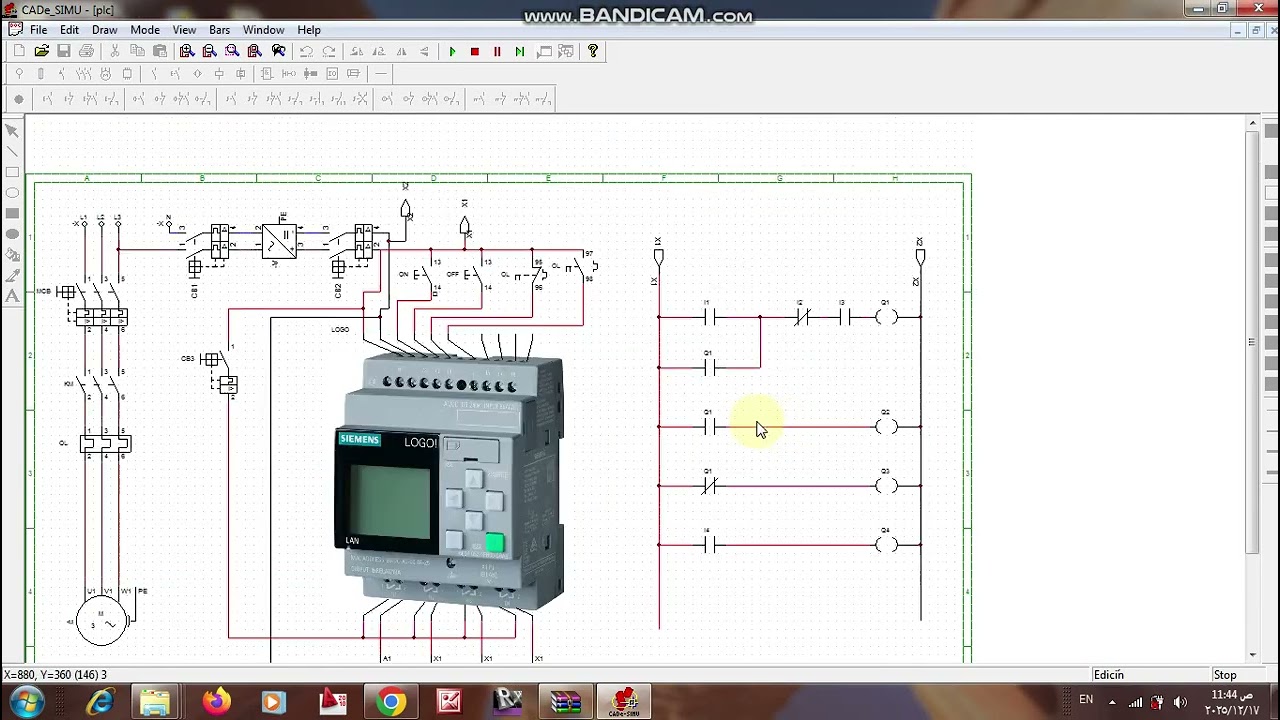Select the paint bucket fill tool
This screenshot has height=720, width=1280.
12,255
